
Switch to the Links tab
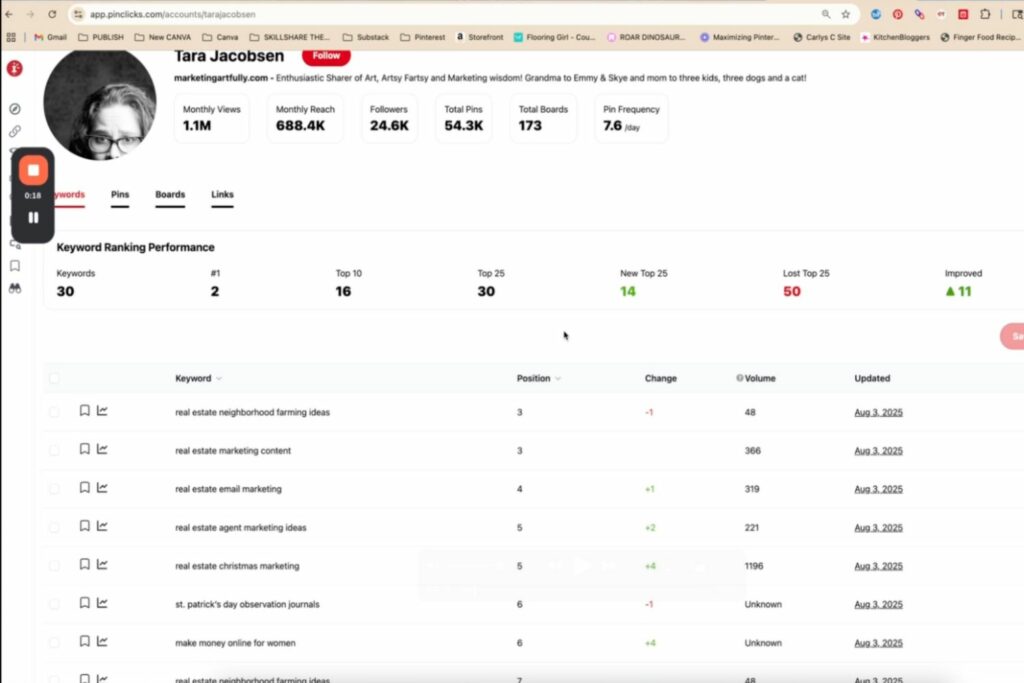coord(222,195)
